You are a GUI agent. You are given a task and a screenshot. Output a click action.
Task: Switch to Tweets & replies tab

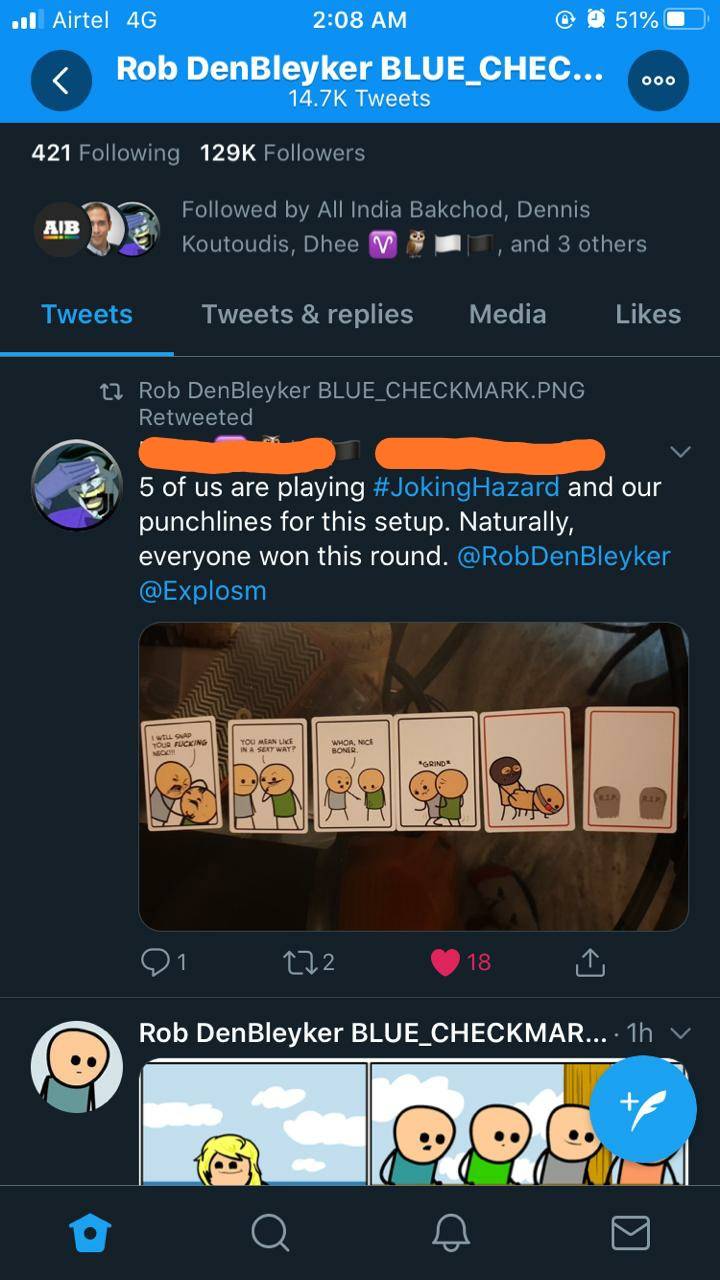[x=307, y=314]
